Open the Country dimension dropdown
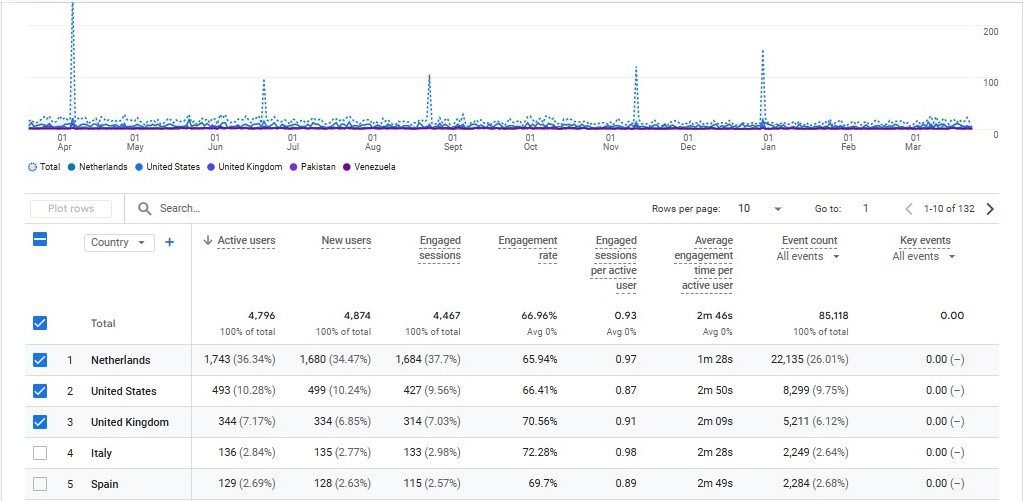 point(119,242)
